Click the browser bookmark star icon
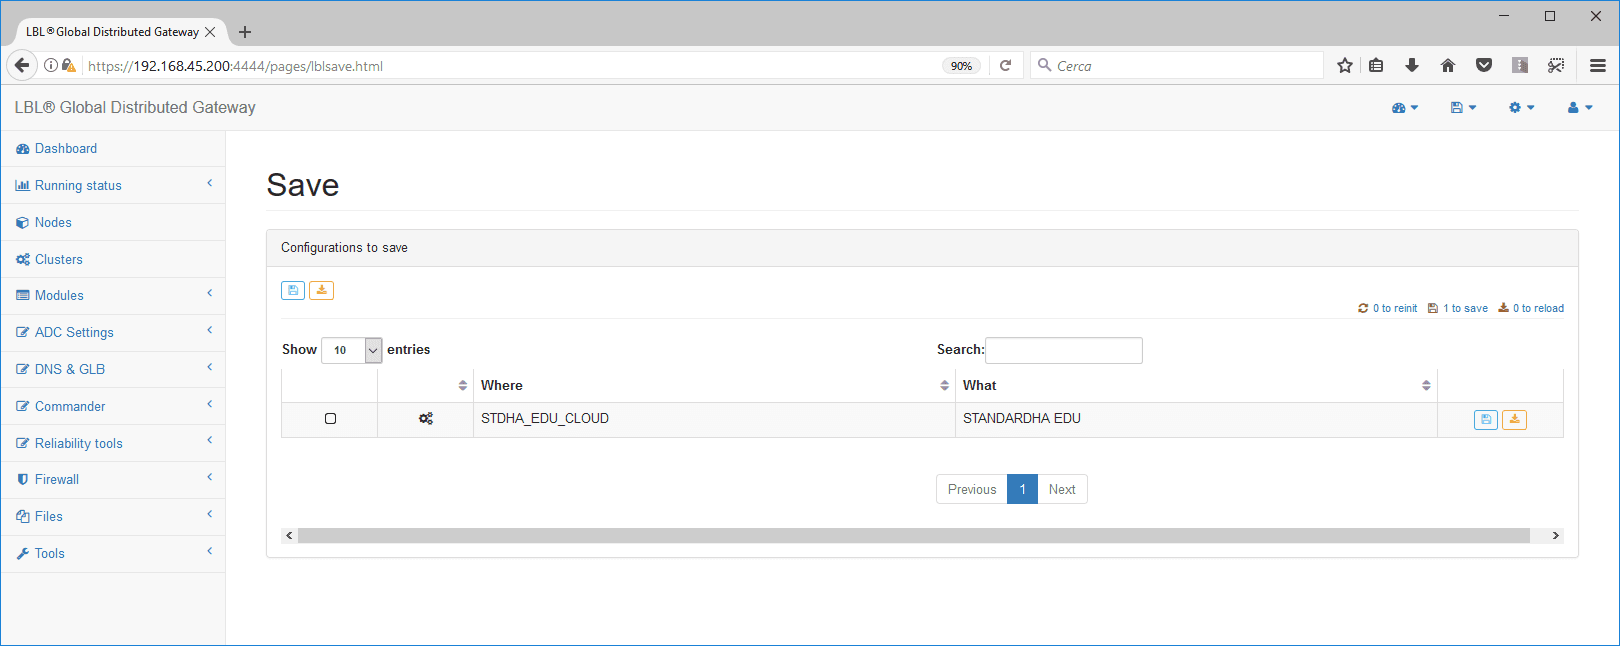Image resolution: width=1620 pixels, height=646 pixels. 1345,65
